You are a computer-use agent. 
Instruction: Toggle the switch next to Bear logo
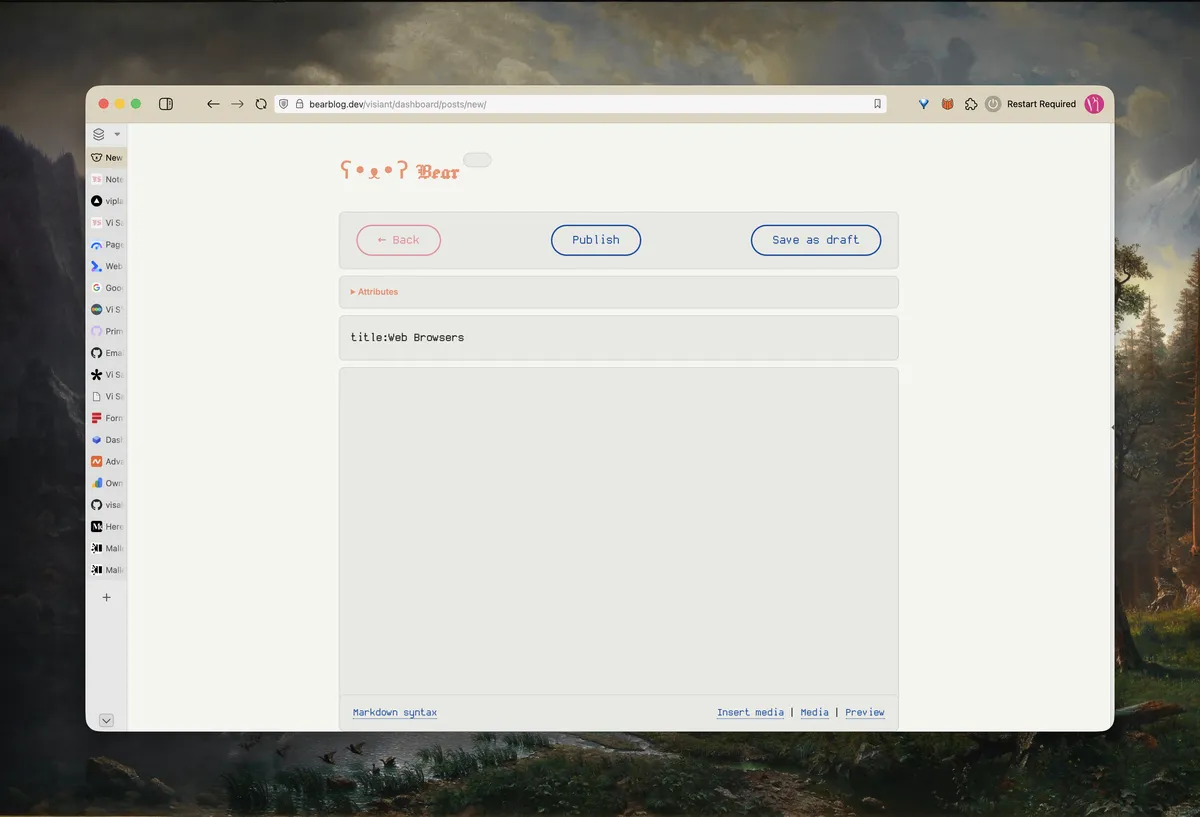click(x=477, y=160)
